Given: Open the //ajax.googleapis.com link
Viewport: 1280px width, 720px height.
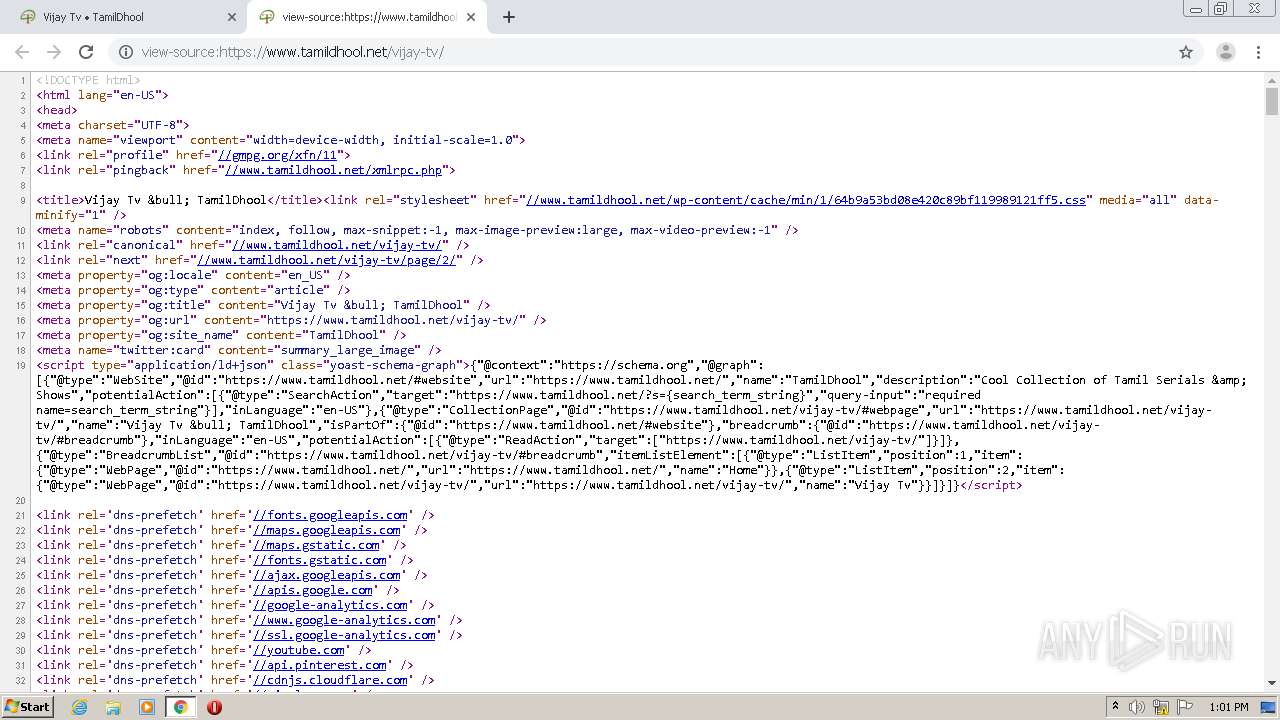Looking at the screenshot, I should coord(326,575).
